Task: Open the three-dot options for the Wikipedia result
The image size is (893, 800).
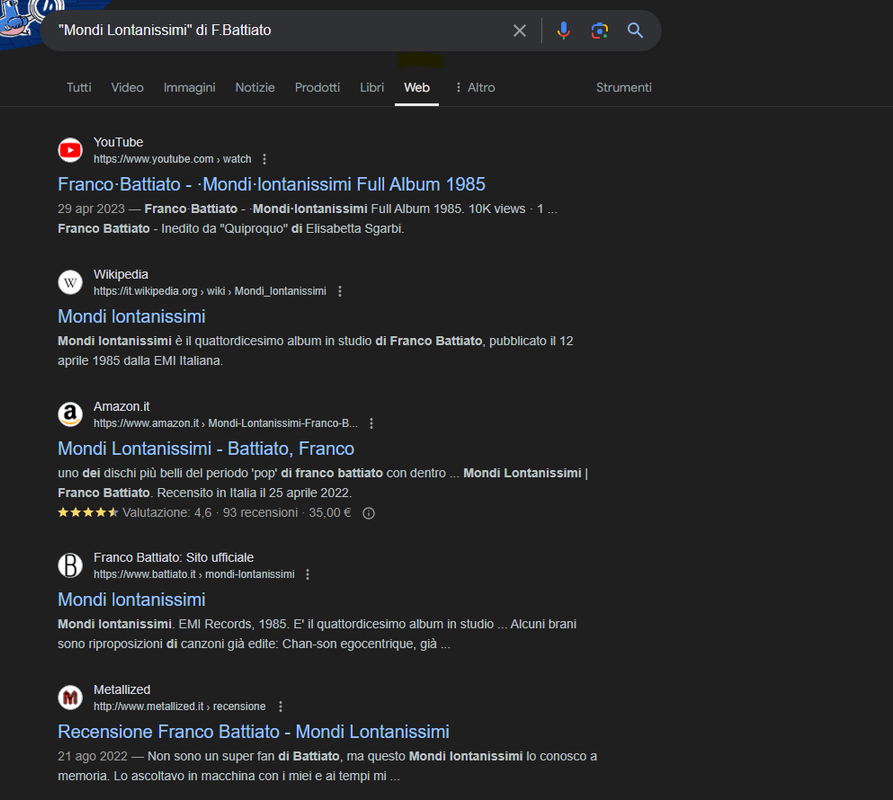Action: (340, 292)
